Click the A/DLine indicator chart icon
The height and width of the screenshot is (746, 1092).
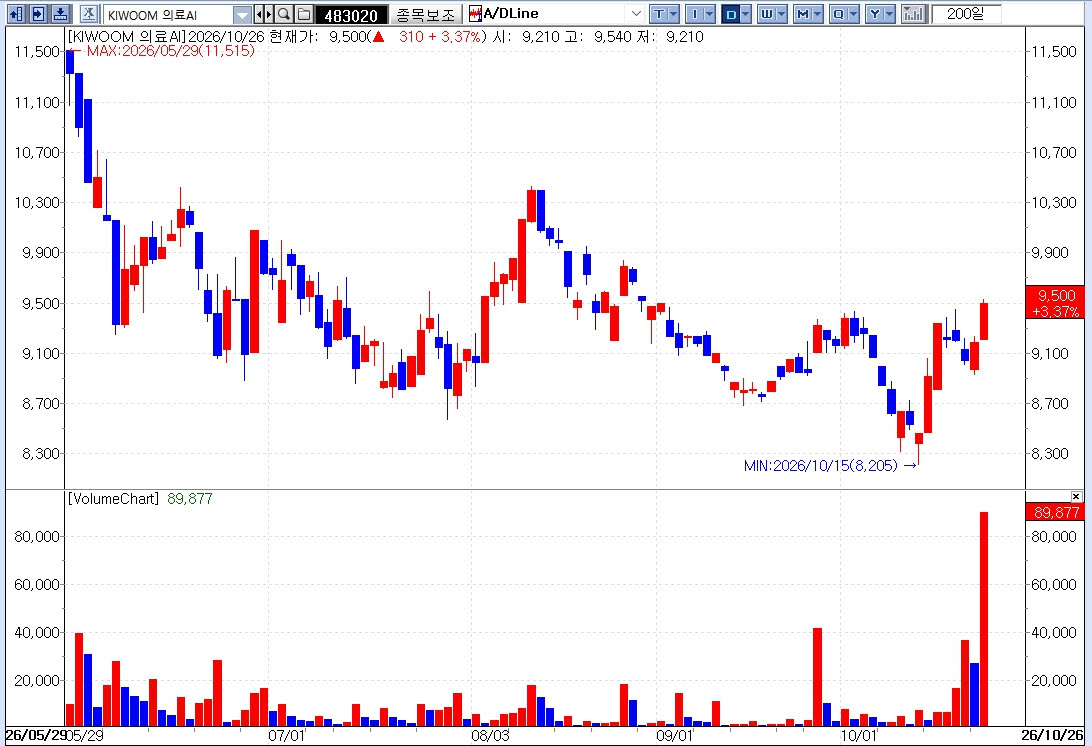coord(475,13)
